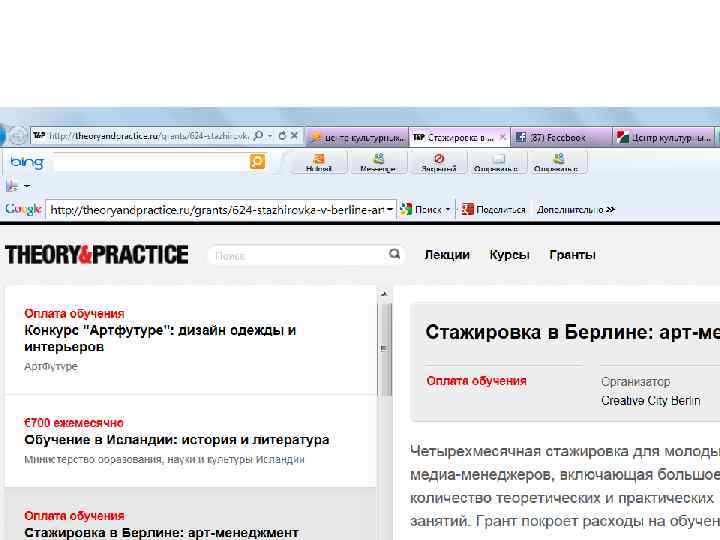Open dropdown arrow next to address bar magnifier

click(x=270, y=136)
